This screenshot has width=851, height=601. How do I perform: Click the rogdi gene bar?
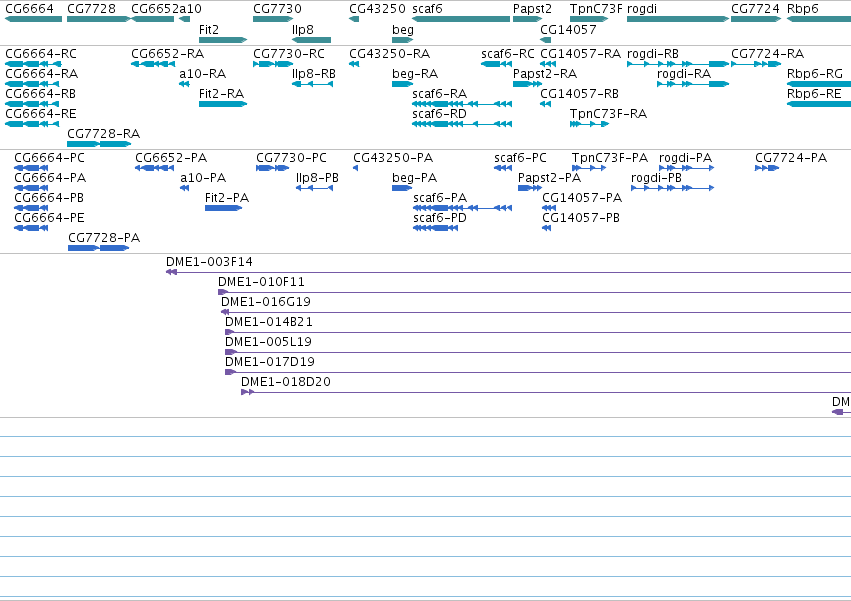(678, 19)
